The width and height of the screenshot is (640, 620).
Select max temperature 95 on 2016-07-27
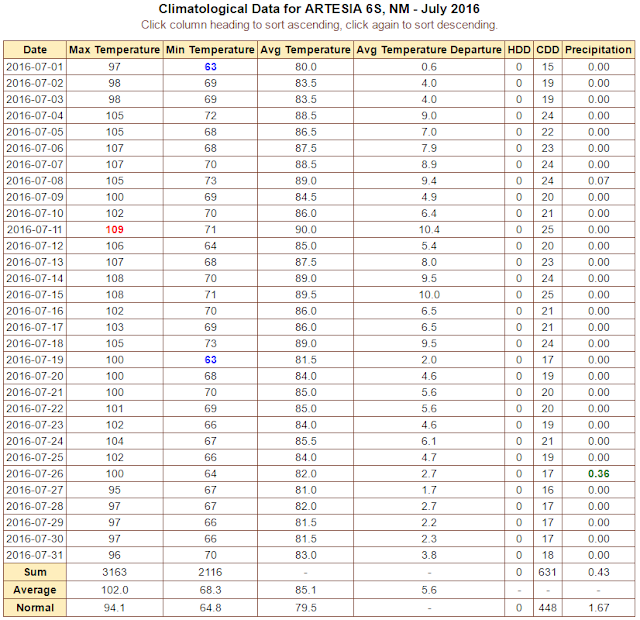(114, 490)
